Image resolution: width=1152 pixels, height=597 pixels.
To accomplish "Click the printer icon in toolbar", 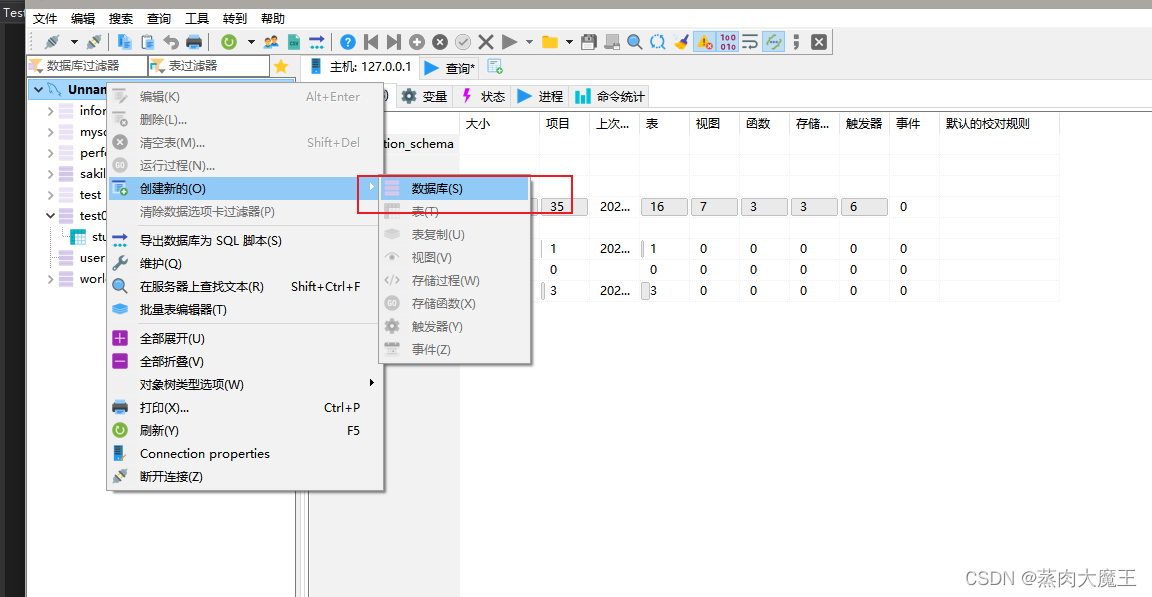I will click(x=194, y=42).
